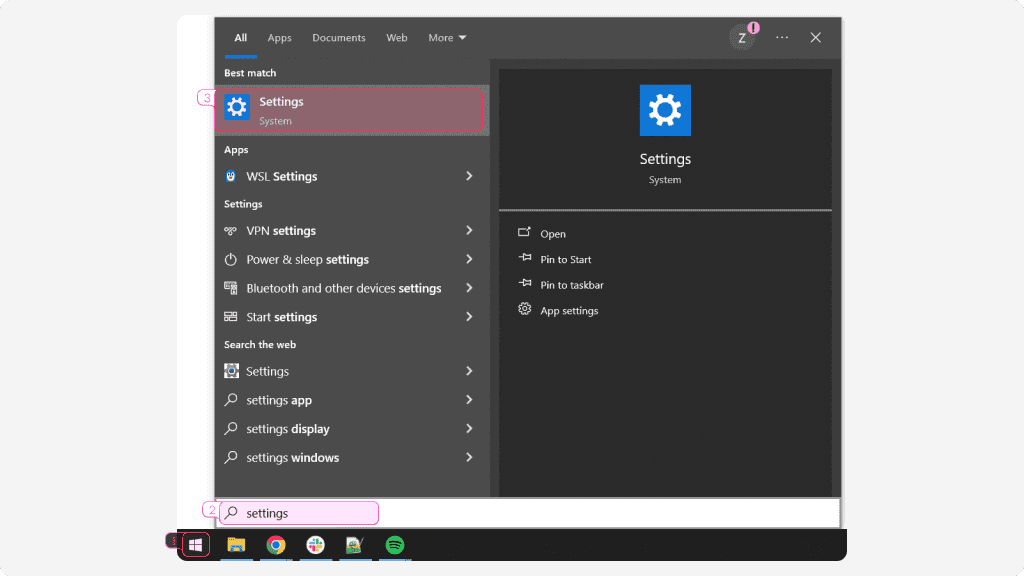
Task: Switch to the Documents tab
Action: (339, 38)
